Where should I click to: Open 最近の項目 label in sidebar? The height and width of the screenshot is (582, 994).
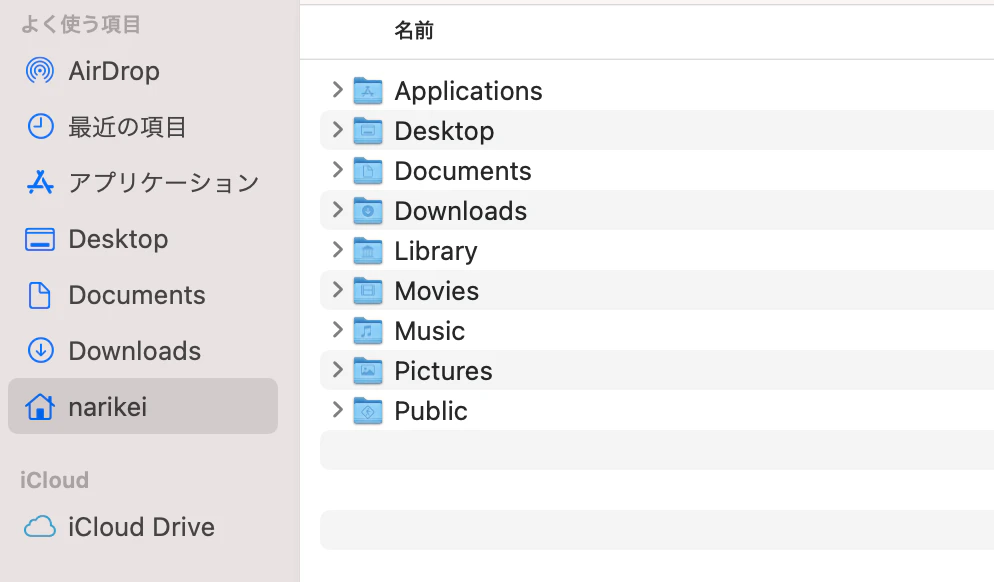click(127, 127)
